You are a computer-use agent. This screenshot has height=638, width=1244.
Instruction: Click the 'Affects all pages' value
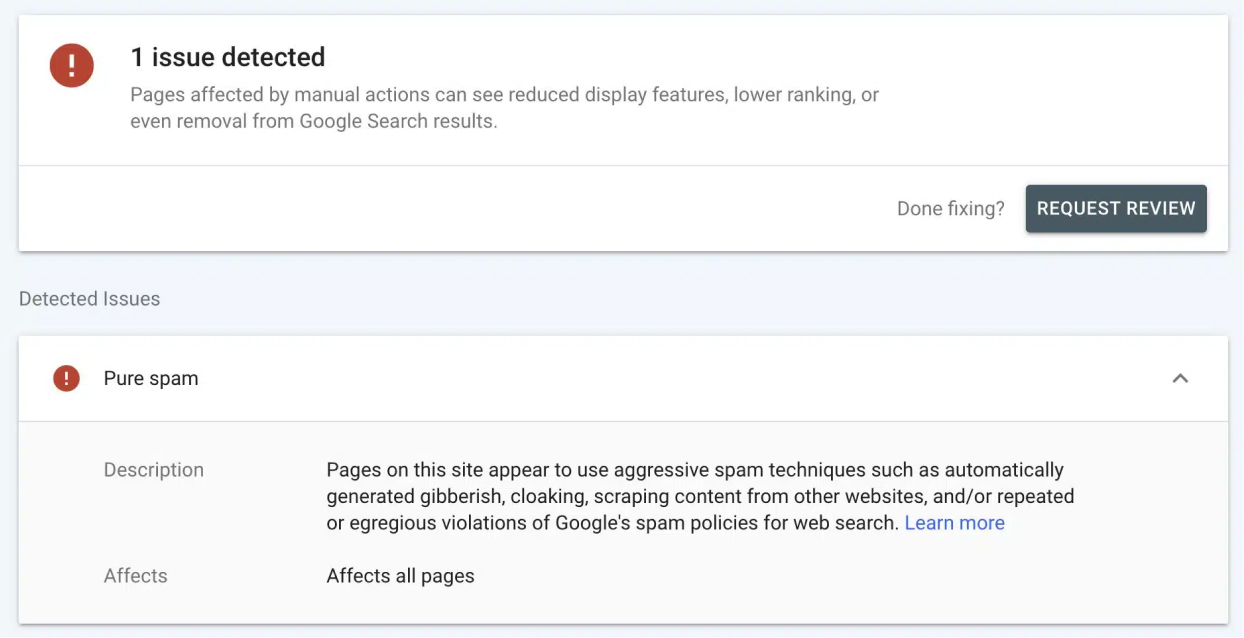(x=400, y=576)
